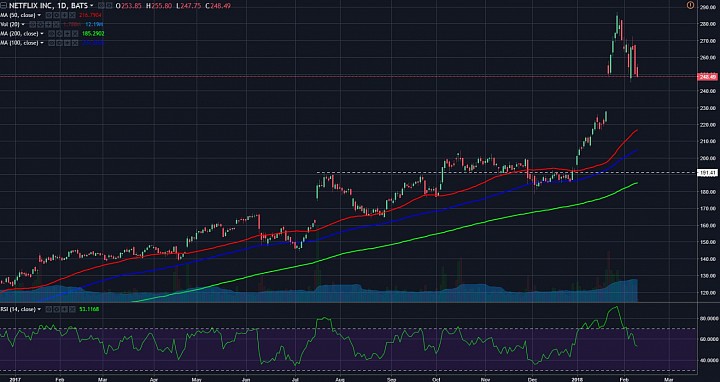Viewport: 720px width, 382px height.
Task: Click the orange alert icon at top right
Action: 690,5
